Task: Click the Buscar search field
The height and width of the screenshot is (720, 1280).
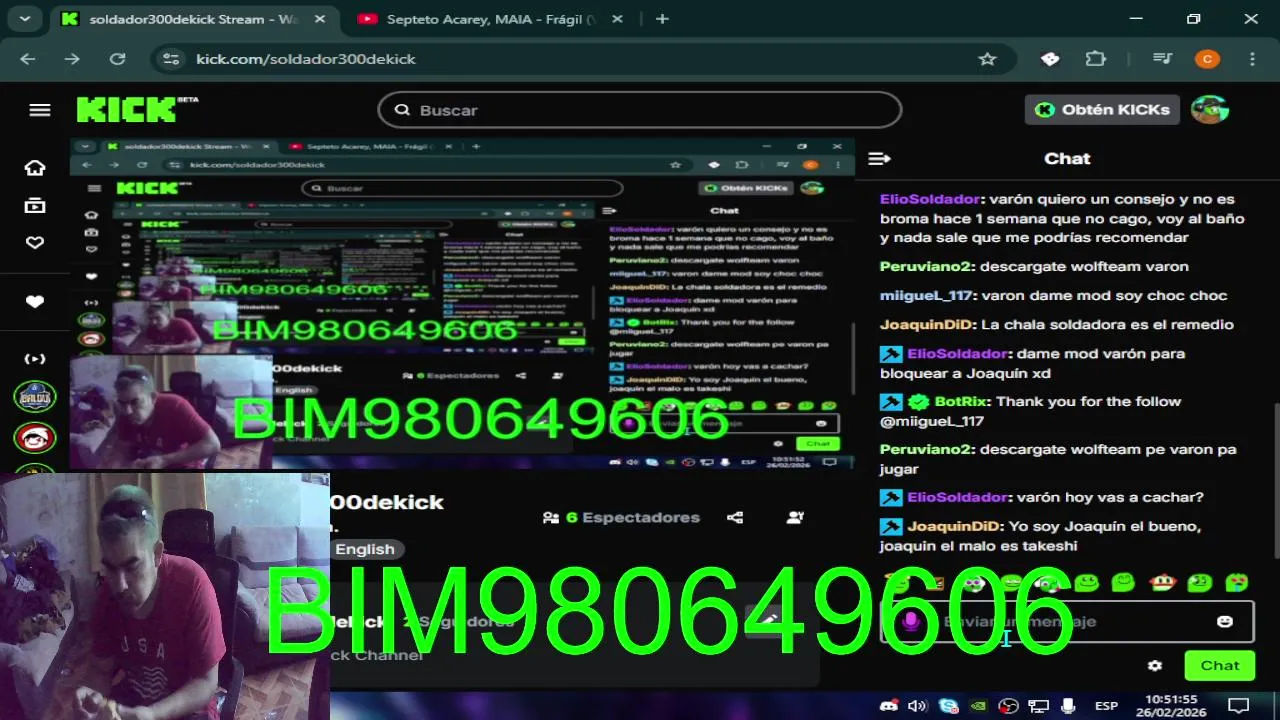Action: coord(640,110)
